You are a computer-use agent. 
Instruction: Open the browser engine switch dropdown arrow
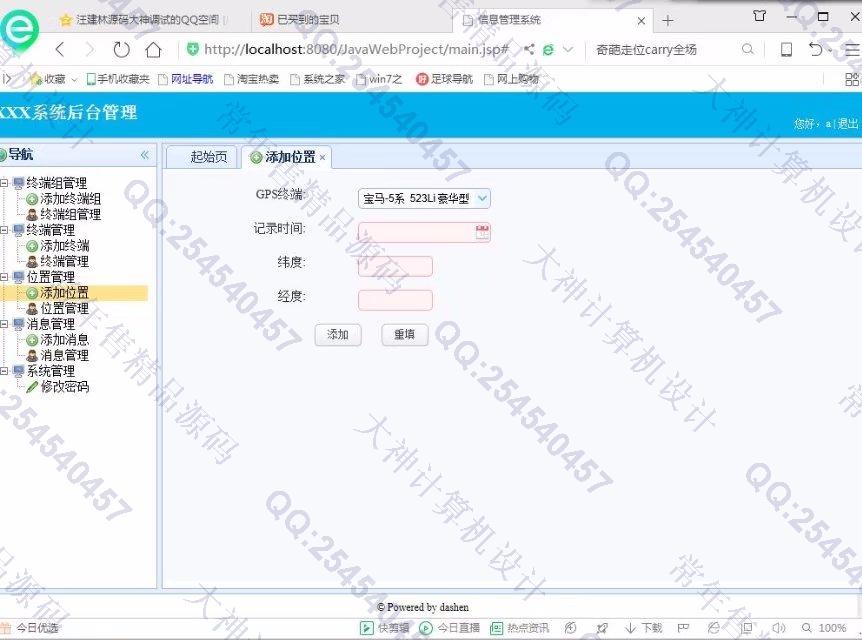(x=568, y=49)
